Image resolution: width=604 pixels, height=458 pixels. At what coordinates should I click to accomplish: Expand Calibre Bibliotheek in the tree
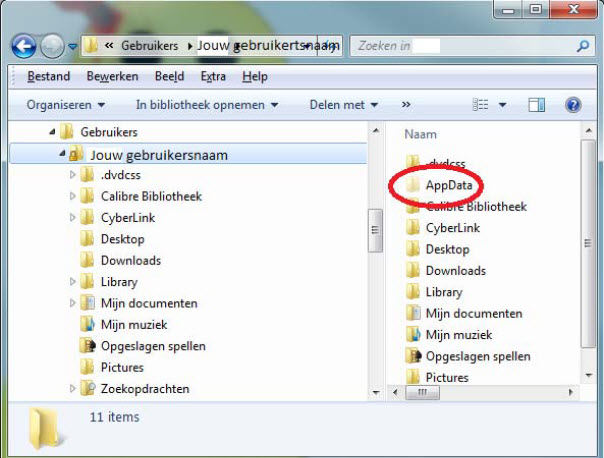tap(72, 196)
